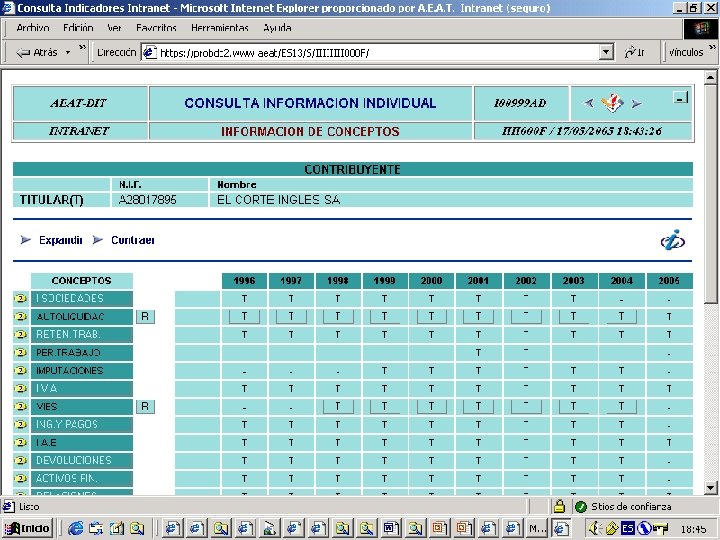The image size is (720, 540).
Task: Click the center emblem icon between arrows
Action: click(613, 103)
